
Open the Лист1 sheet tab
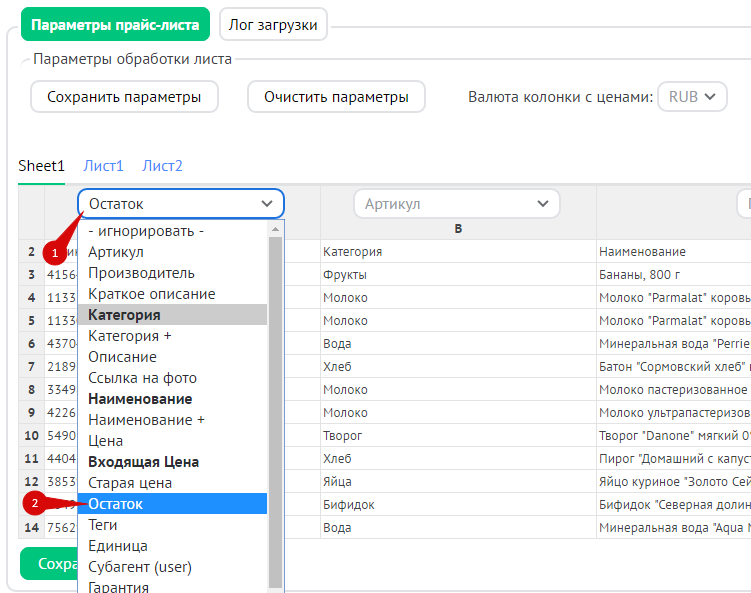pyautogui.click(x=103, y=166)
